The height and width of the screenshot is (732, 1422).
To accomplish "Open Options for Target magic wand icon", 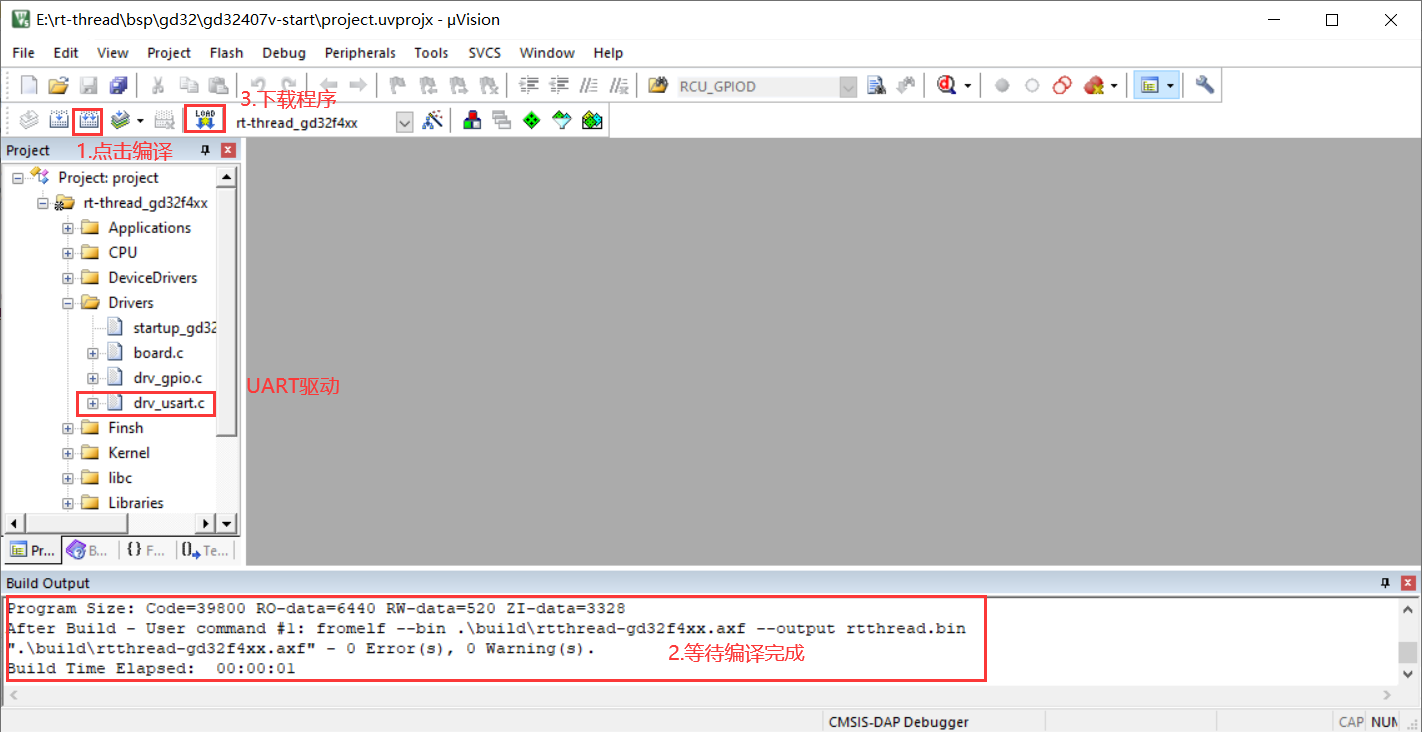I will coord(433,121).
